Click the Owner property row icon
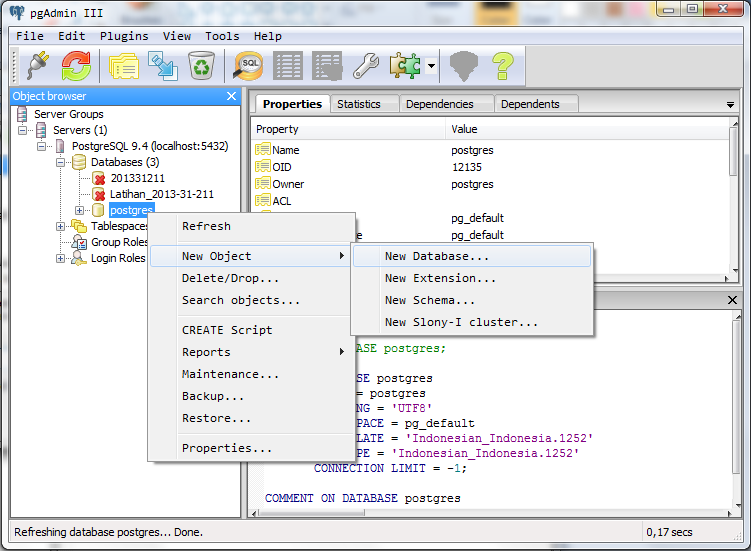The image size is (751, 551). pos(262,184)
